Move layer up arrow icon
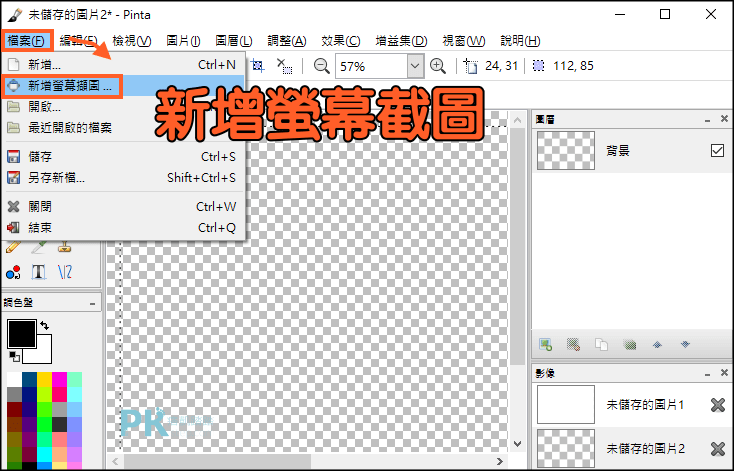Image resolution: width=734 pixels, height=471 pixels. 658,345
